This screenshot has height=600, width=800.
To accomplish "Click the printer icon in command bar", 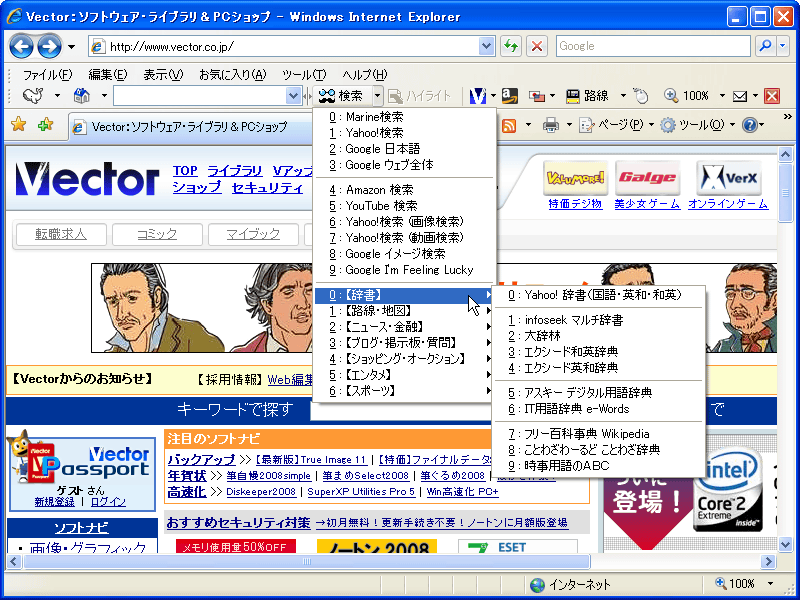I will (x=550, y=125).
